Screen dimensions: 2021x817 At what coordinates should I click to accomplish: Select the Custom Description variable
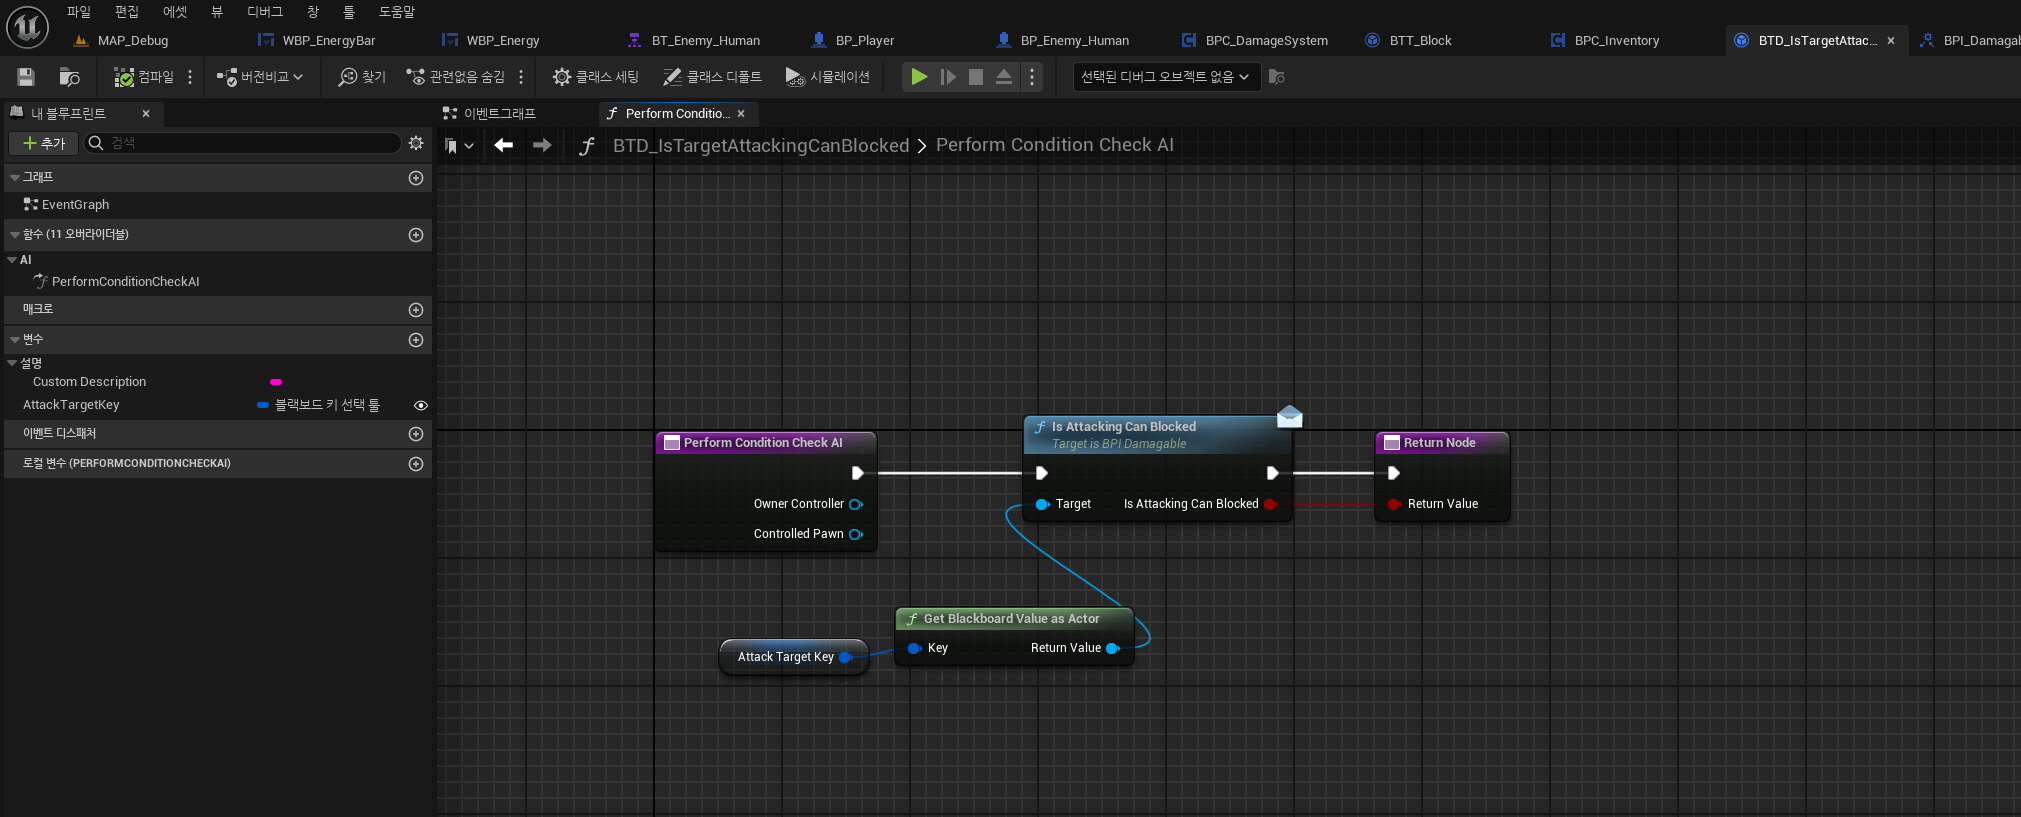click(x=89, y=382)
